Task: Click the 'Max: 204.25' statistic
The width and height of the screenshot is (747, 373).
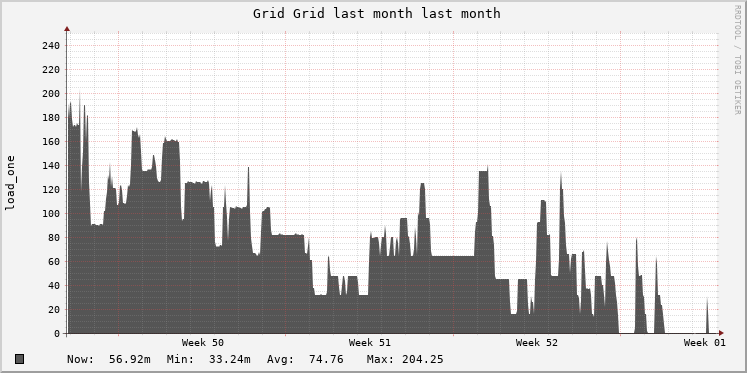Action: point(405,359)
